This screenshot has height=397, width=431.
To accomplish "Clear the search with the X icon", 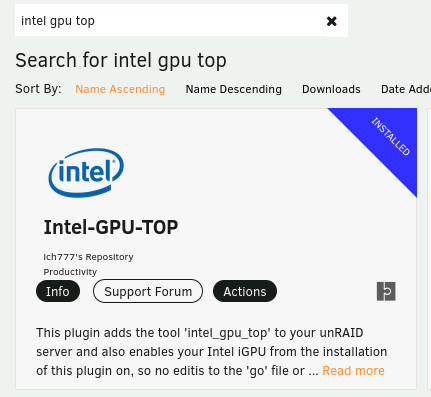I will (331, 21).
